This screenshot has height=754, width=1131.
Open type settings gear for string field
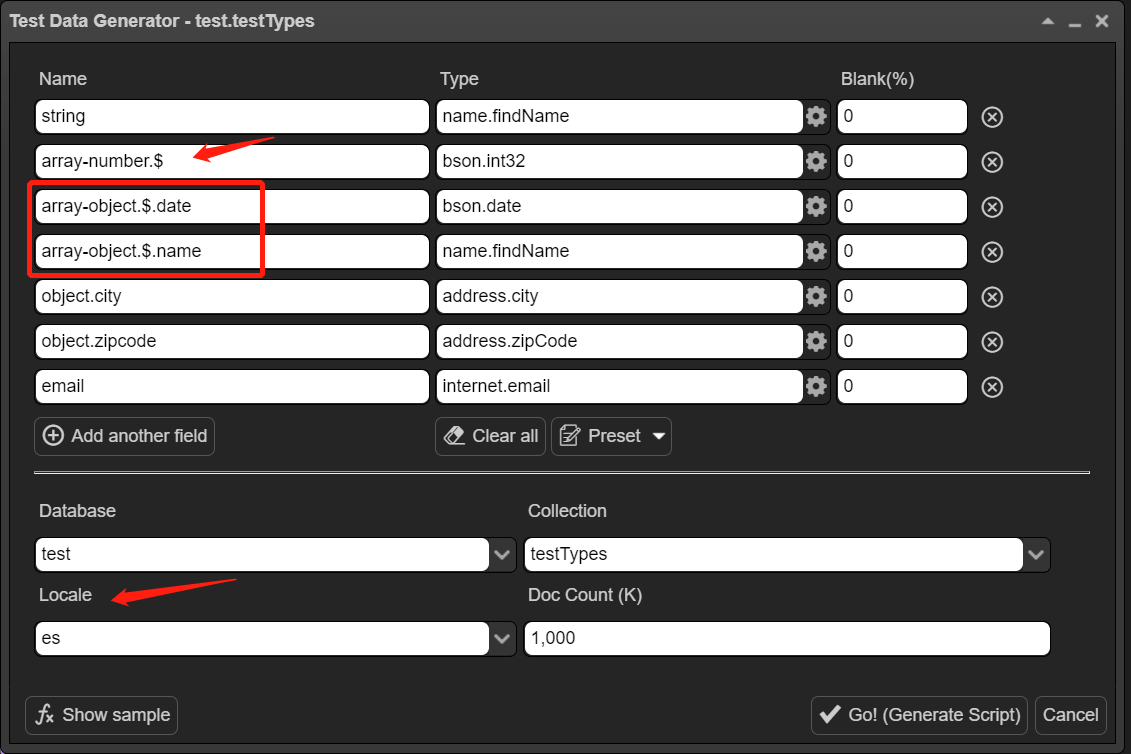[816, 116]
